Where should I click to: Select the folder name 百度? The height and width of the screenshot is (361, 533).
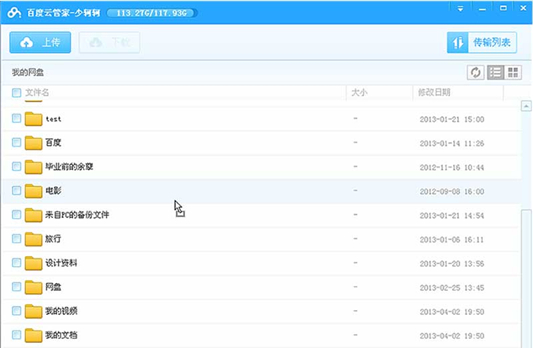click(x=53, y=142)
